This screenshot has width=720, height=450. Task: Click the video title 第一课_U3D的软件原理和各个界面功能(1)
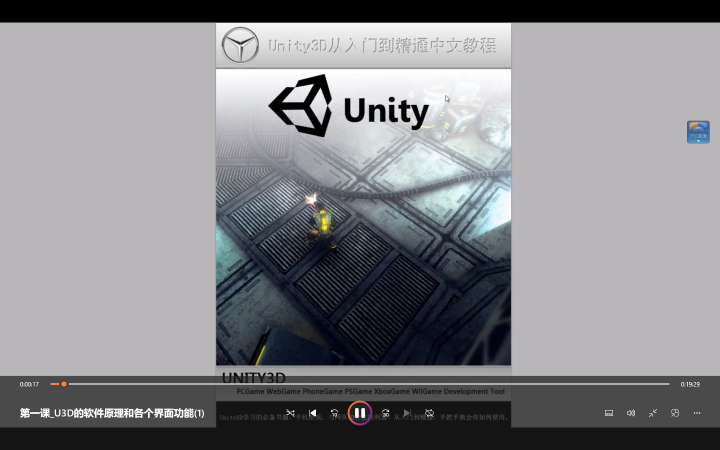(112, 413)
